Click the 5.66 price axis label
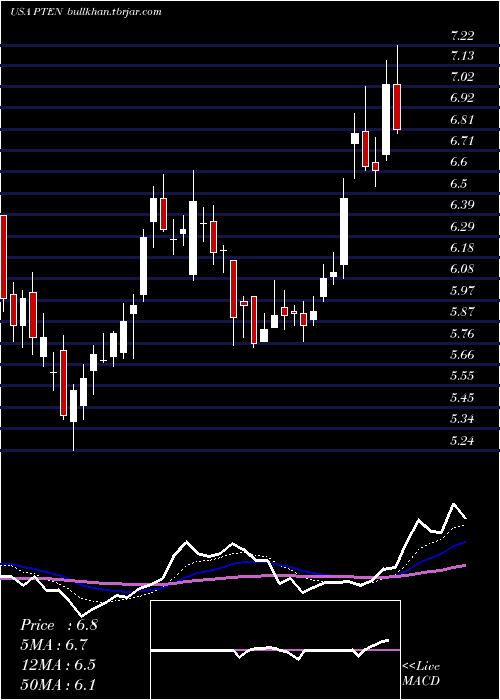 pyautogui.click(x=462, y=355)
